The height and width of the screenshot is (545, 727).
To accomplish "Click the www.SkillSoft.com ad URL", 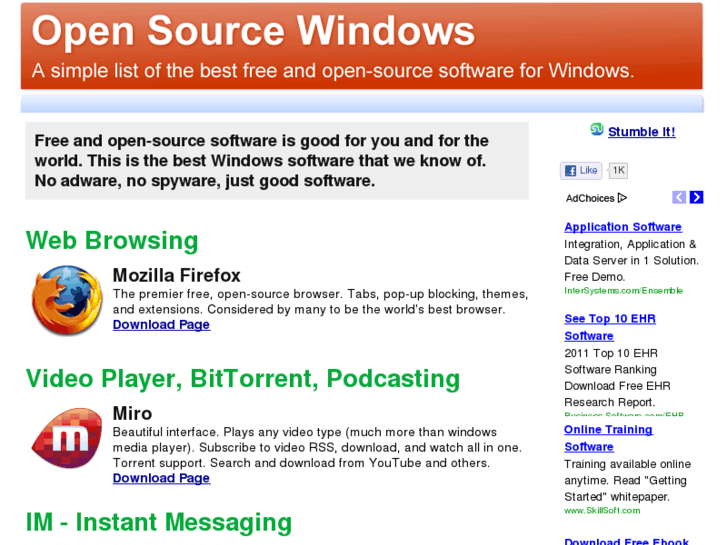I will pyautogui.click(x=602, y=511).
